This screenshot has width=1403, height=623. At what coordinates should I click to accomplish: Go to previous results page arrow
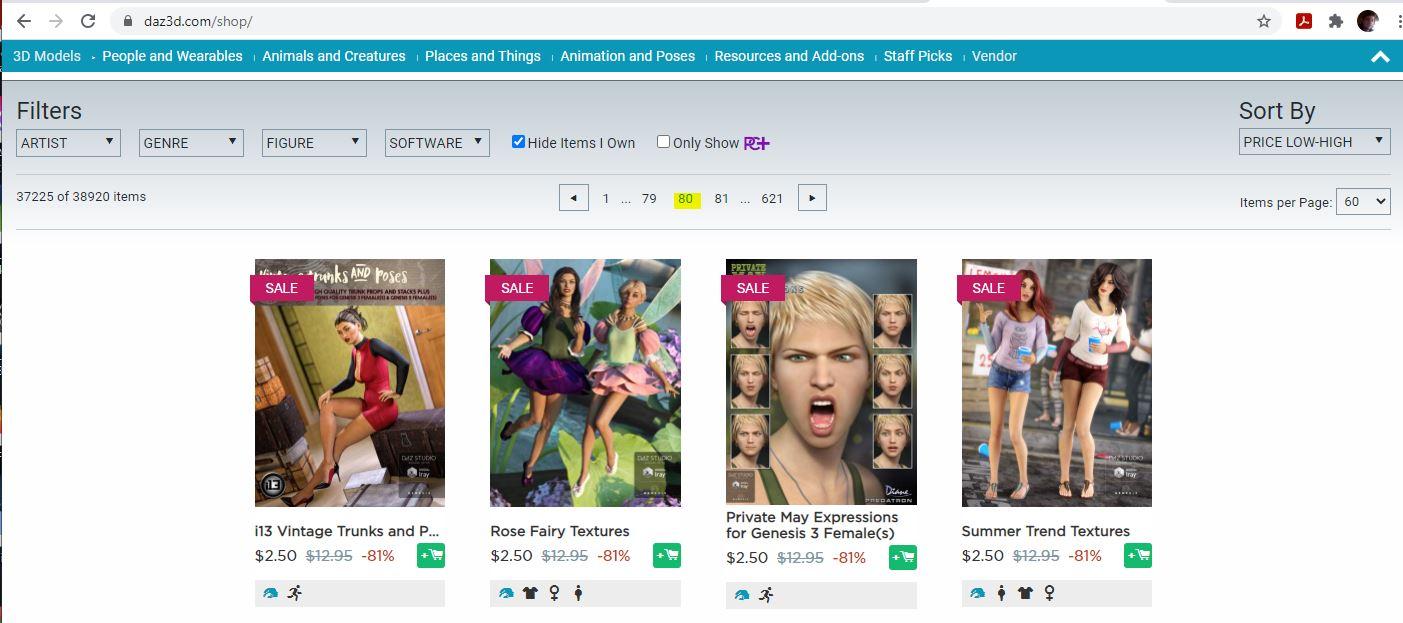573,198
